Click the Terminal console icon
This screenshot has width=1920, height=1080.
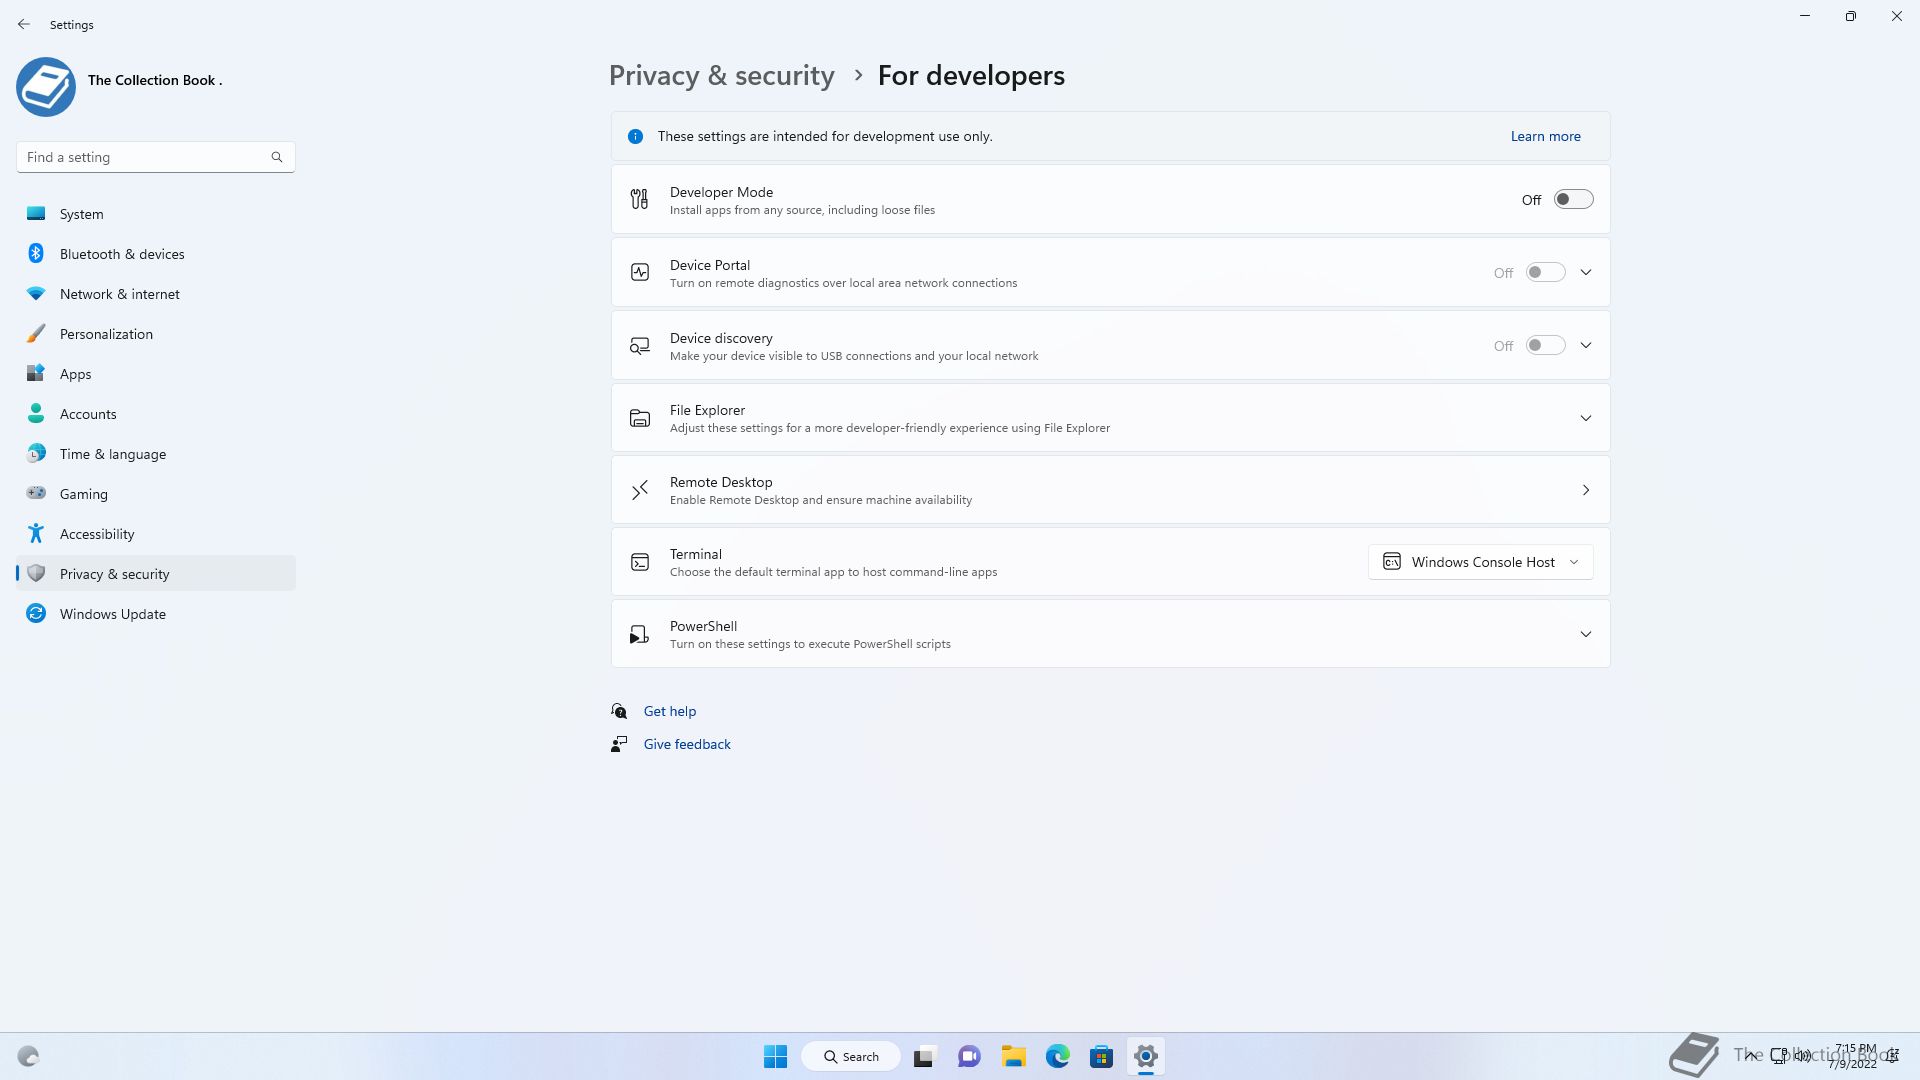640,562
